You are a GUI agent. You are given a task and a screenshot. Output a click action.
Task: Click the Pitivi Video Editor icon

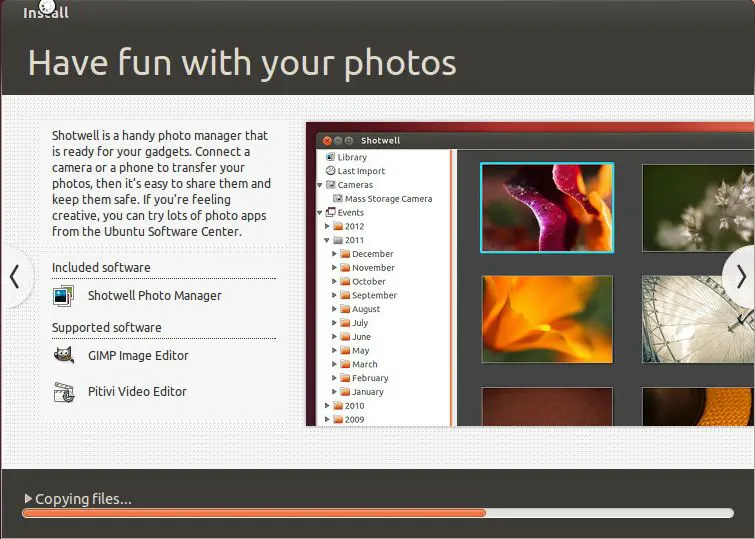[64, 392]
